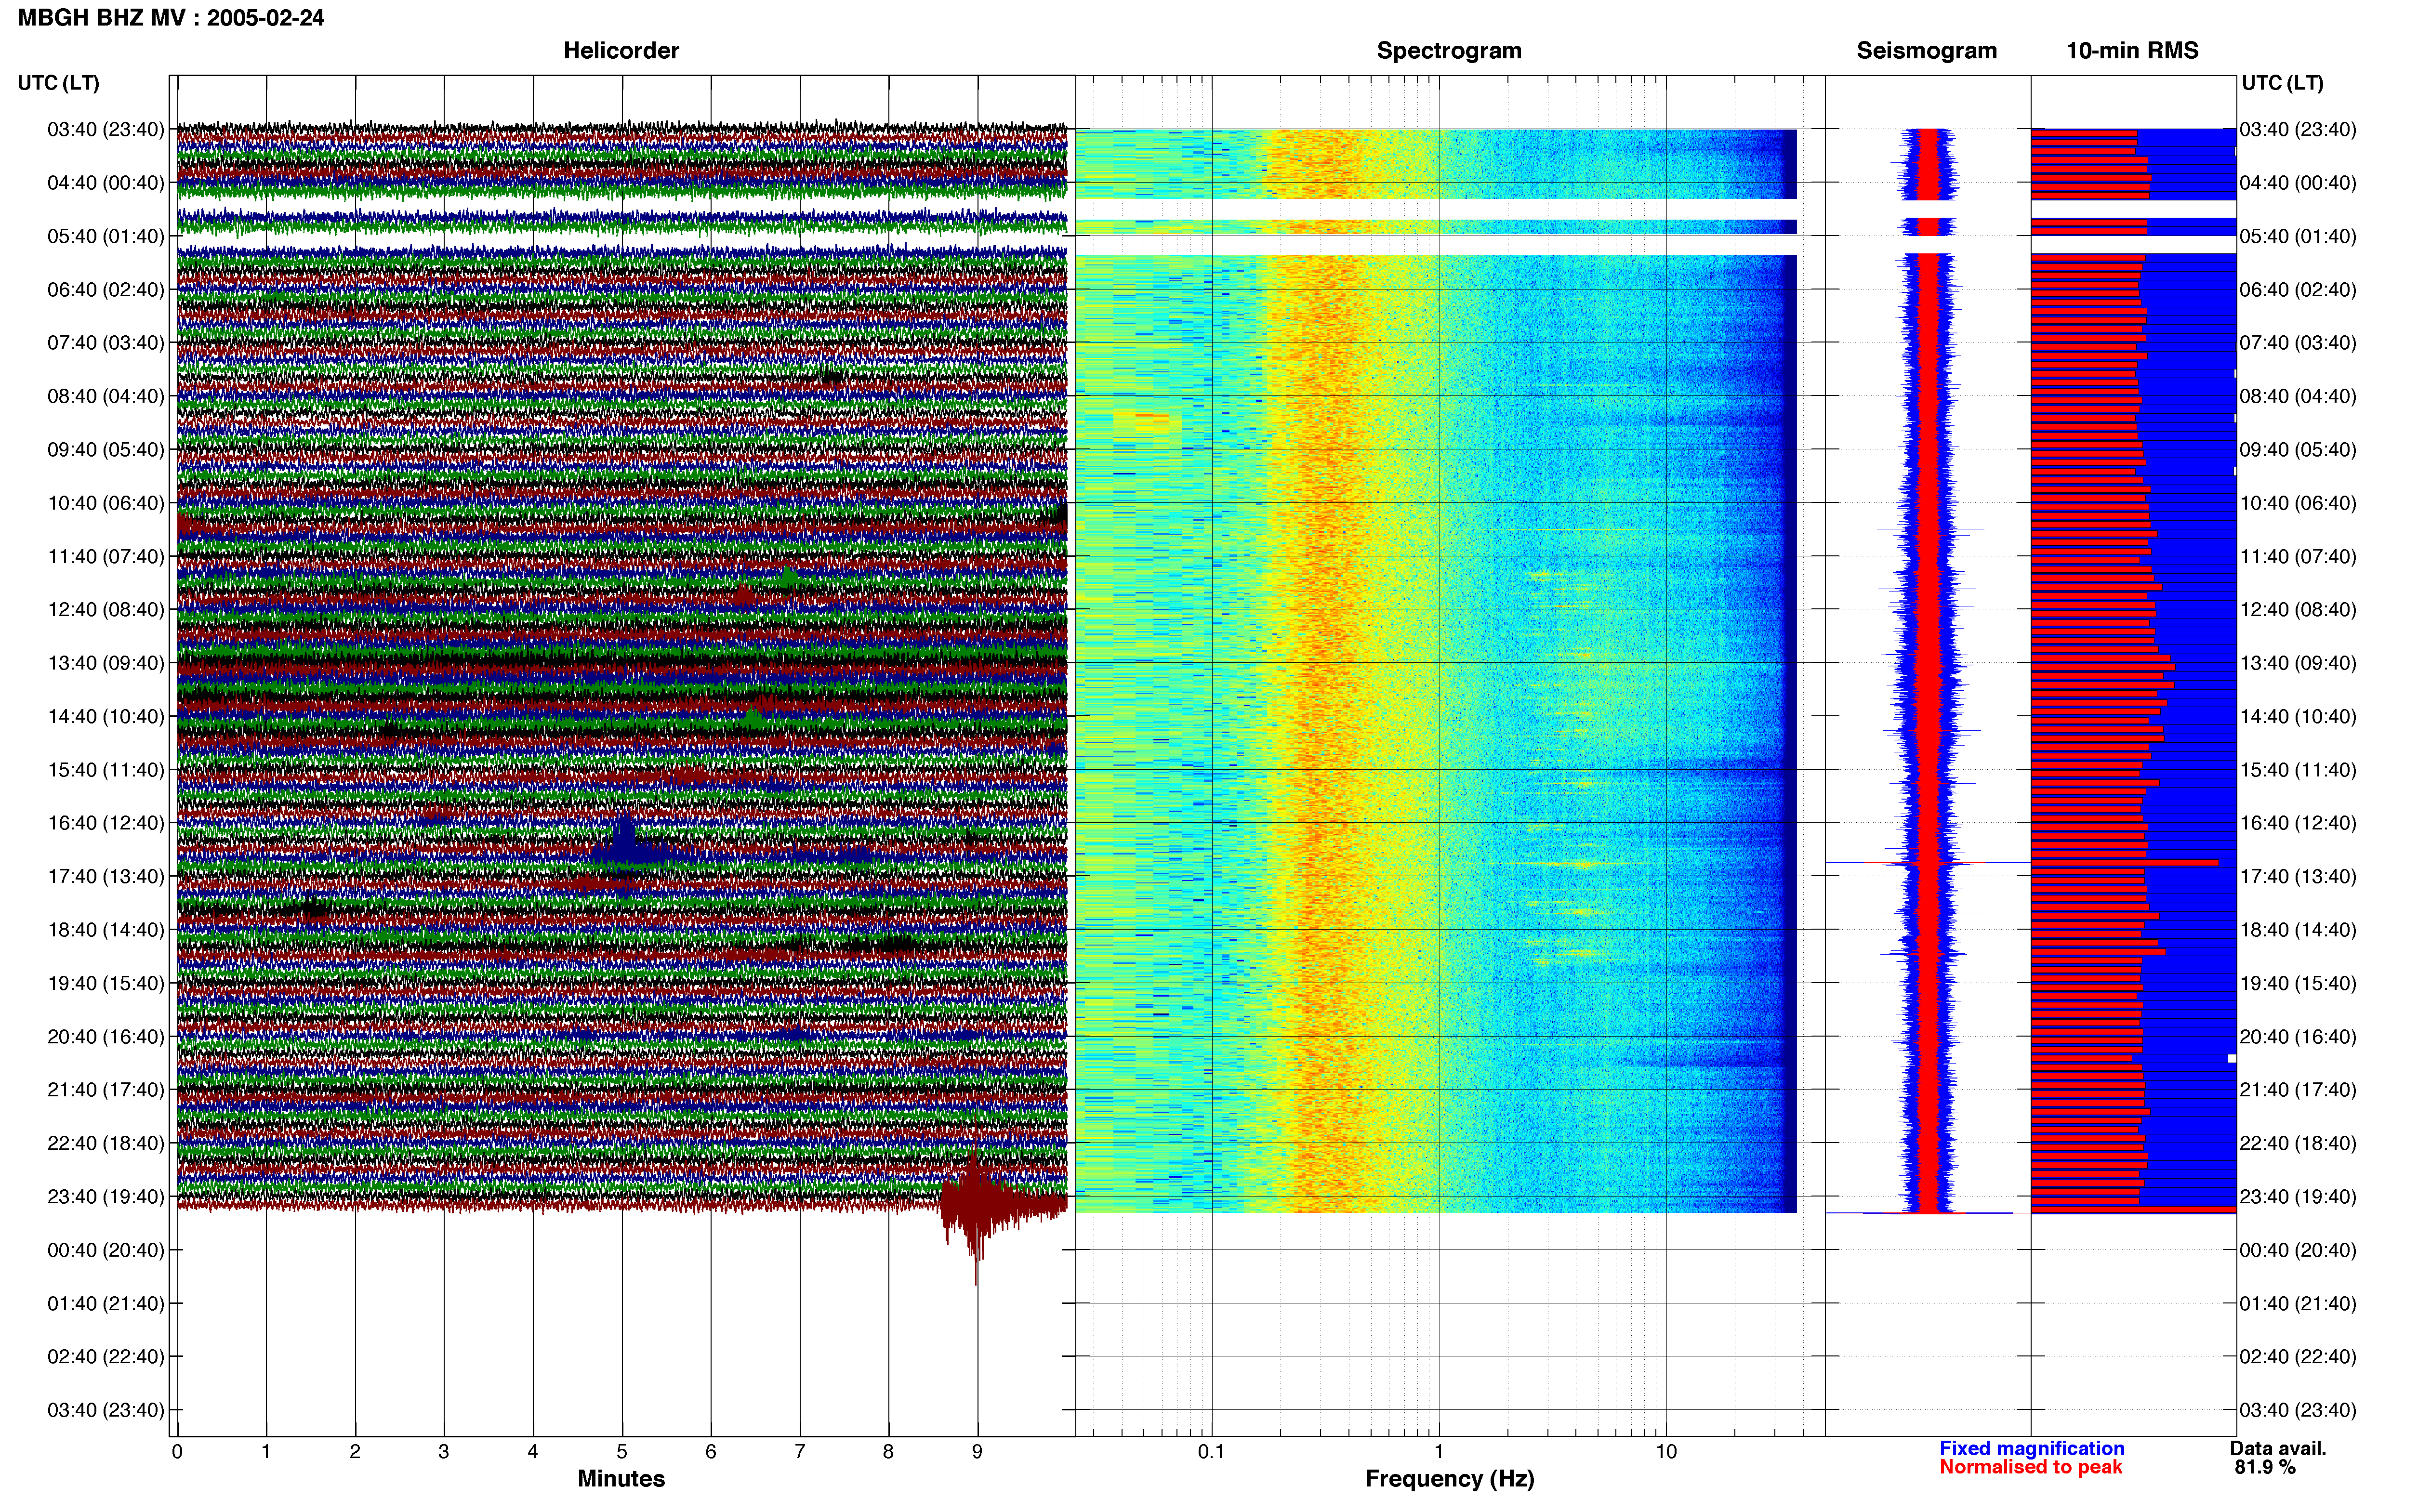Click the long horizontal spike on the seismogram near 17:40
This screenshot has width=2418, height=1512.
(1927, 862)
